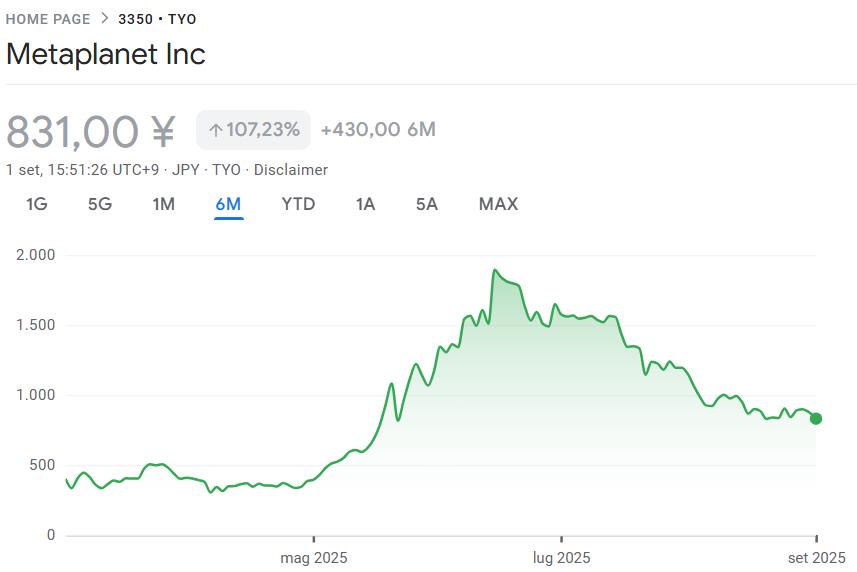Open the 3350 • TYO breadcrumb
Screen dimensions: 857x572
coord(157,19)
